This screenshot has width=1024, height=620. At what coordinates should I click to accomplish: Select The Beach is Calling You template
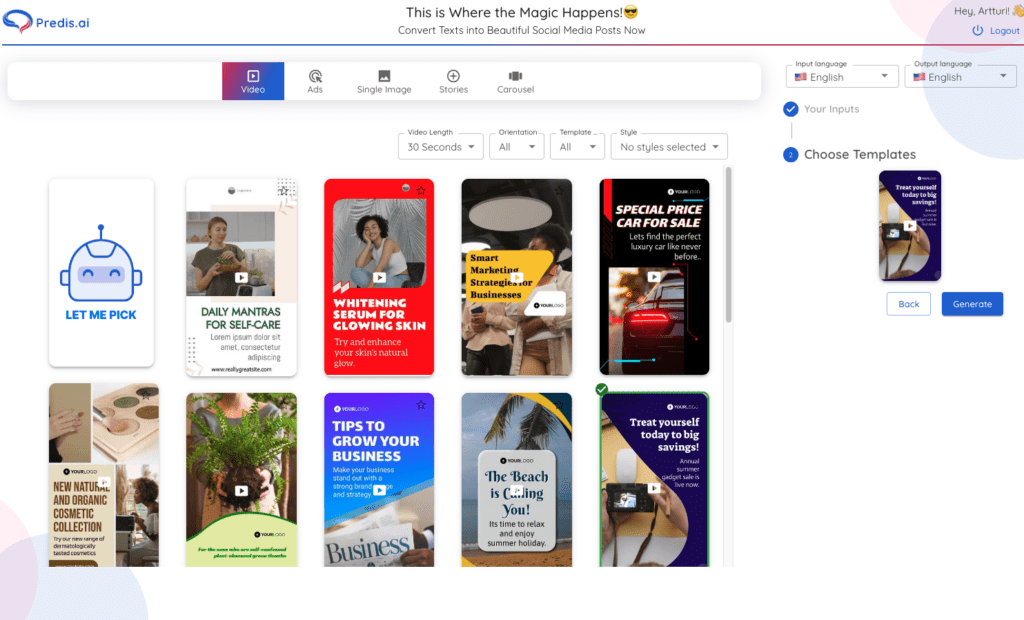point(517,480)
